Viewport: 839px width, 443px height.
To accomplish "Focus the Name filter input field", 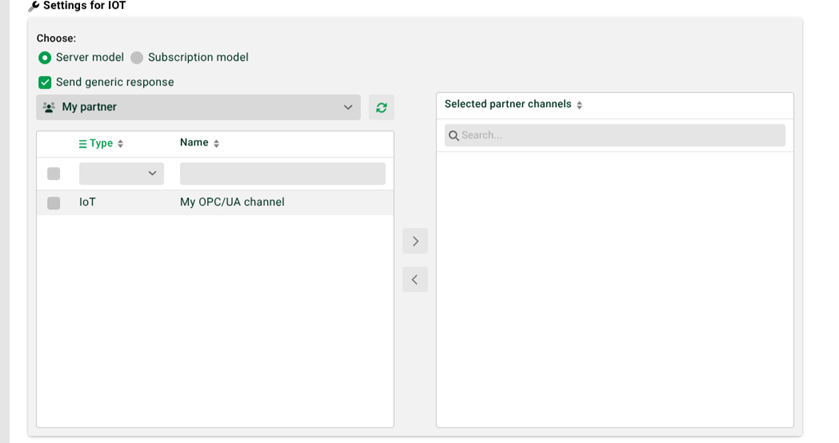I will pyautogui.click(x=283, y=173).
